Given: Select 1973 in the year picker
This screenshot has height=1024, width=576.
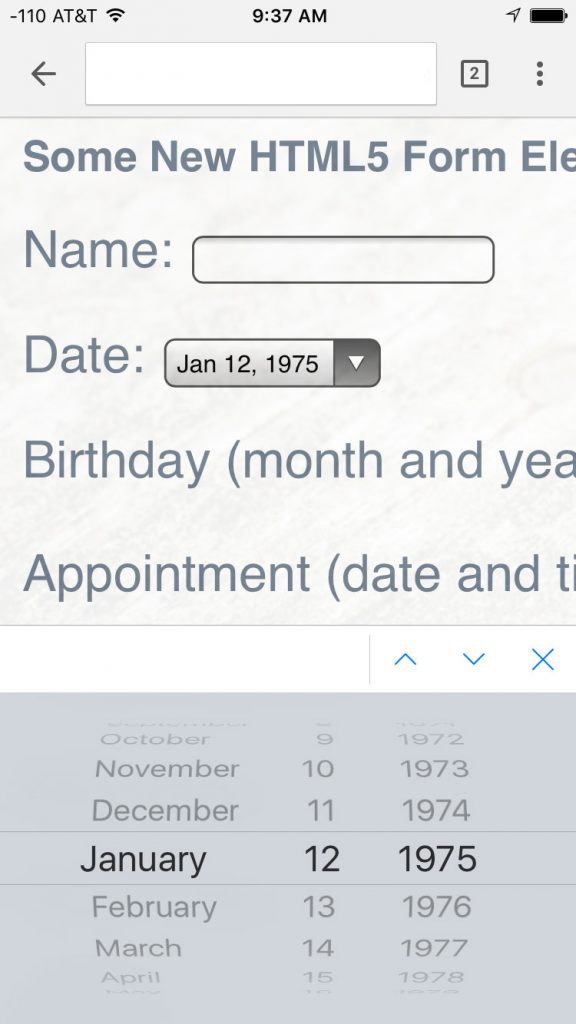Looking at the screenshot, I should coord(436,769).
